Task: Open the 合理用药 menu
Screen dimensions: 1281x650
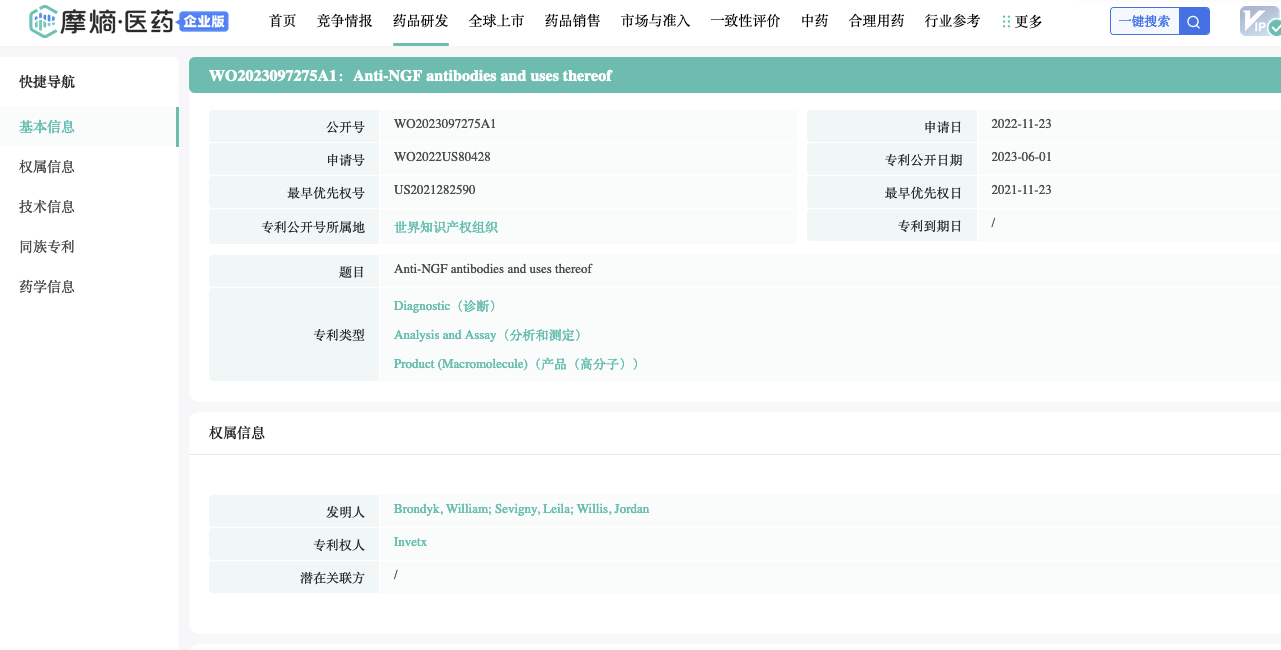Action: (877, 21)
